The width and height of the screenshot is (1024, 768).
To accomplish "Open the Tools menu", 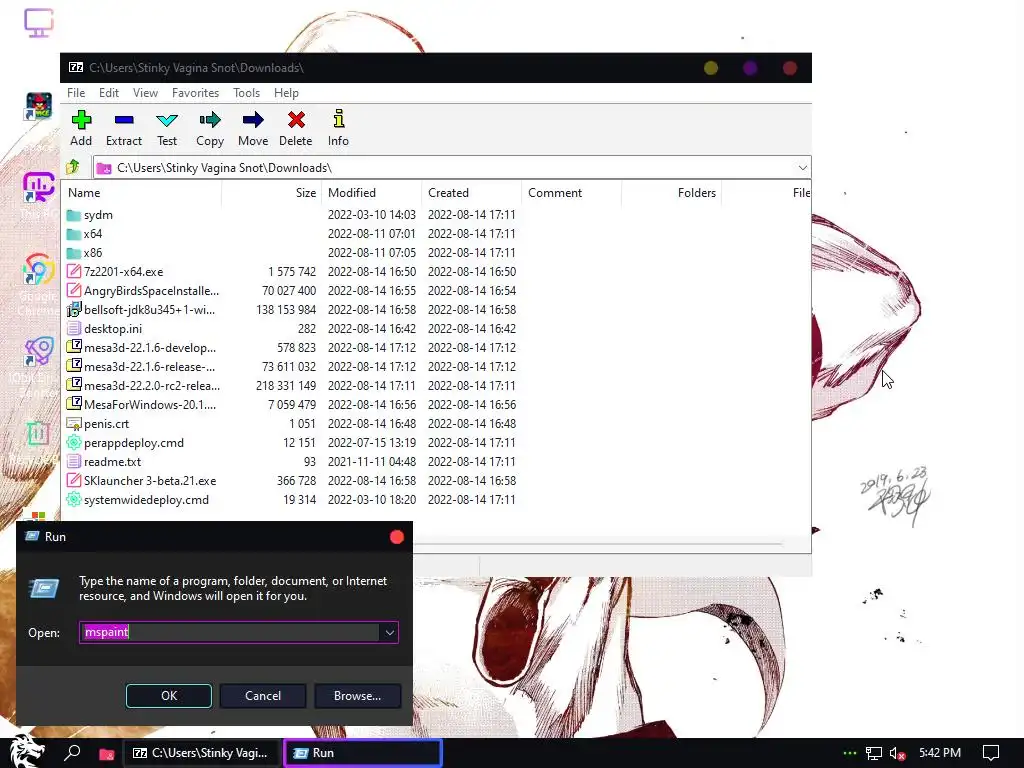I will 246,93.
